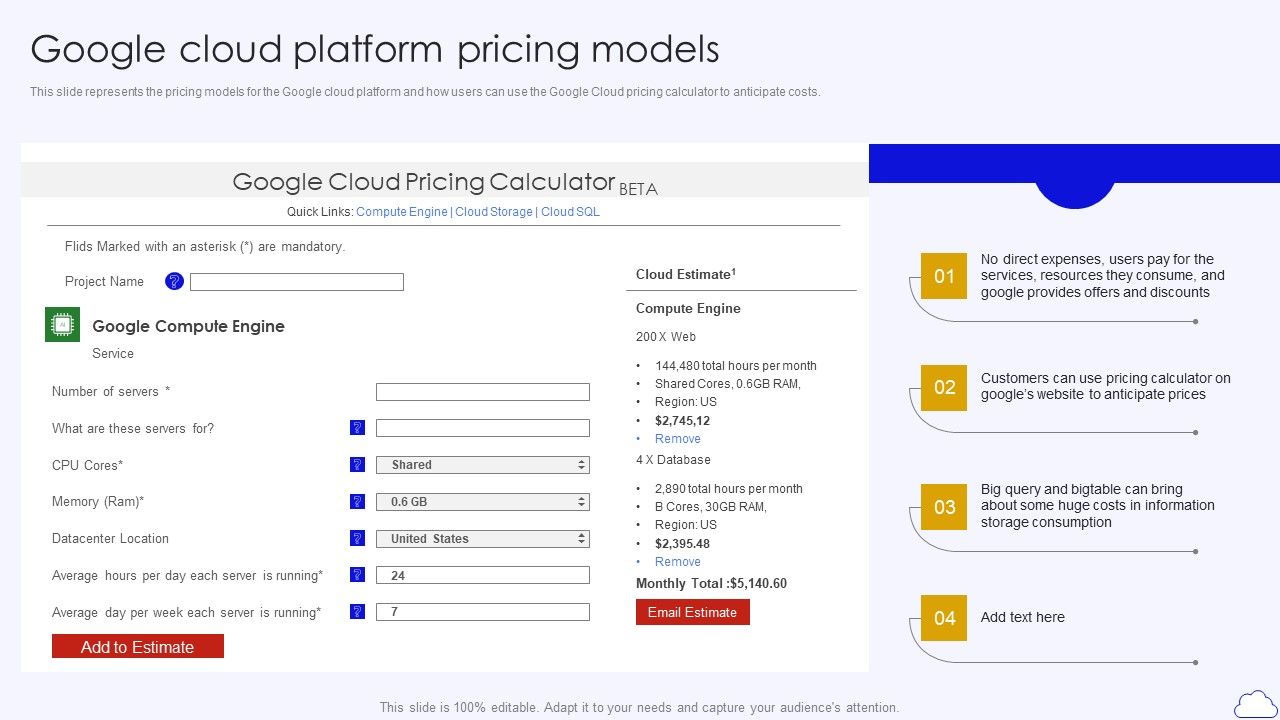This screenshot has width=1280, height=720.
Task: Open the Memory 0.6 GB dropdown
Action: (483, 502)
